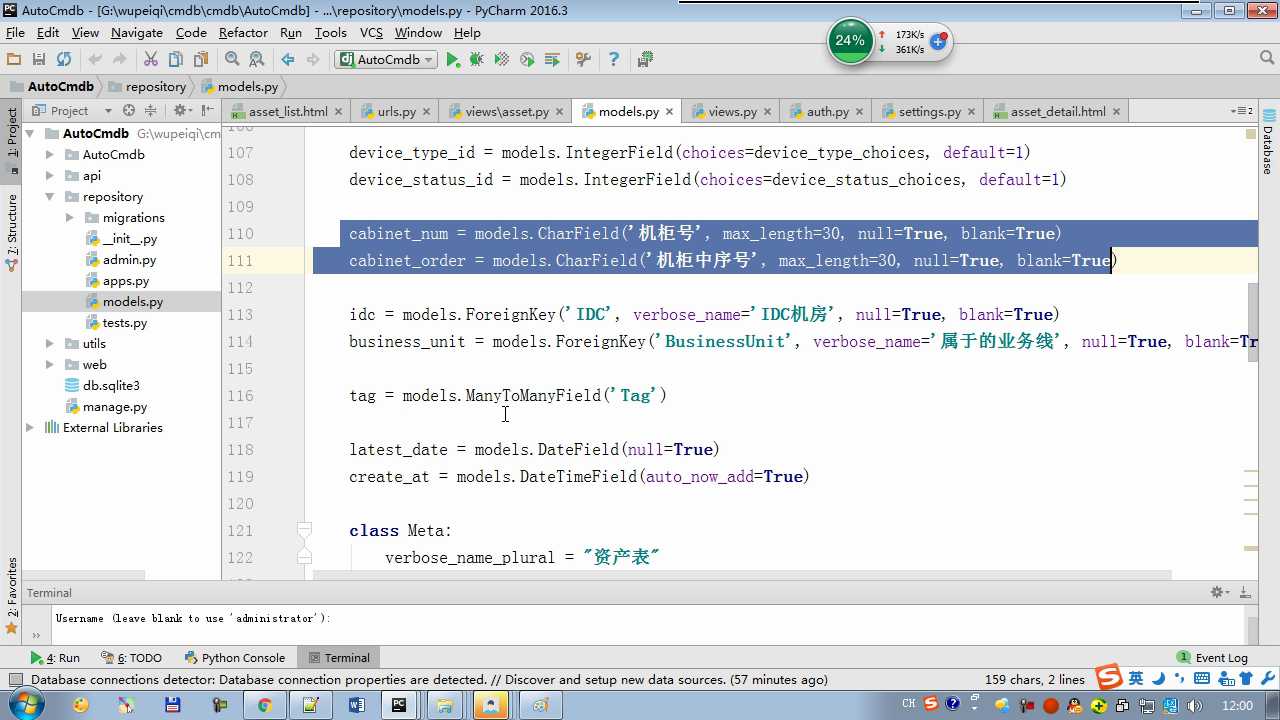Collapse all in the Project panel
The height and width of the screenshot is (720, 1280).
click(x=151, y=111)
